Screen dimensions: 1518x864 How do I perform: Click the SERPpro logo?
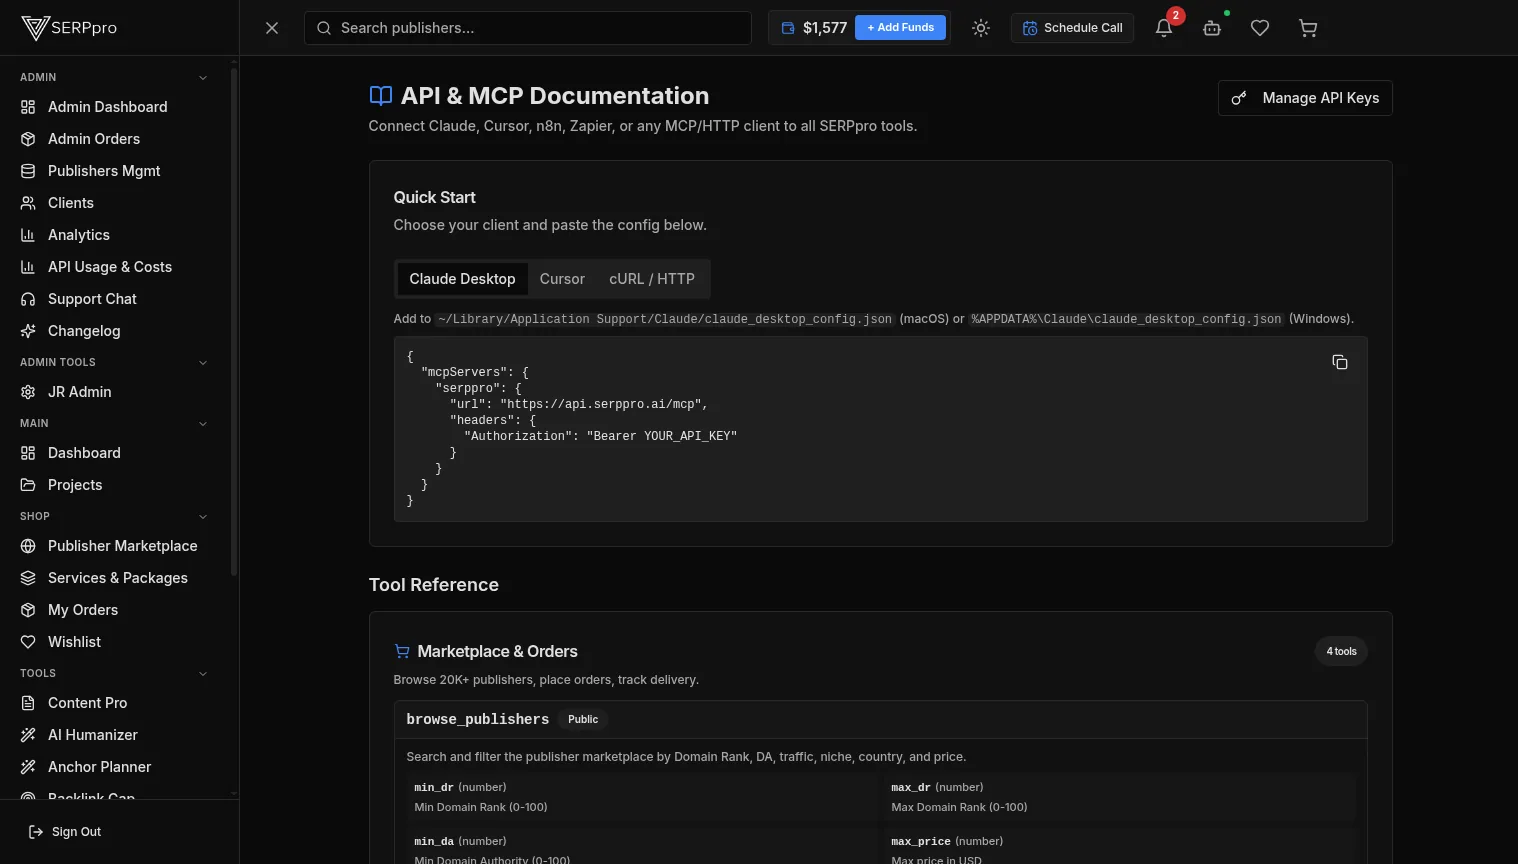[69, 27]
